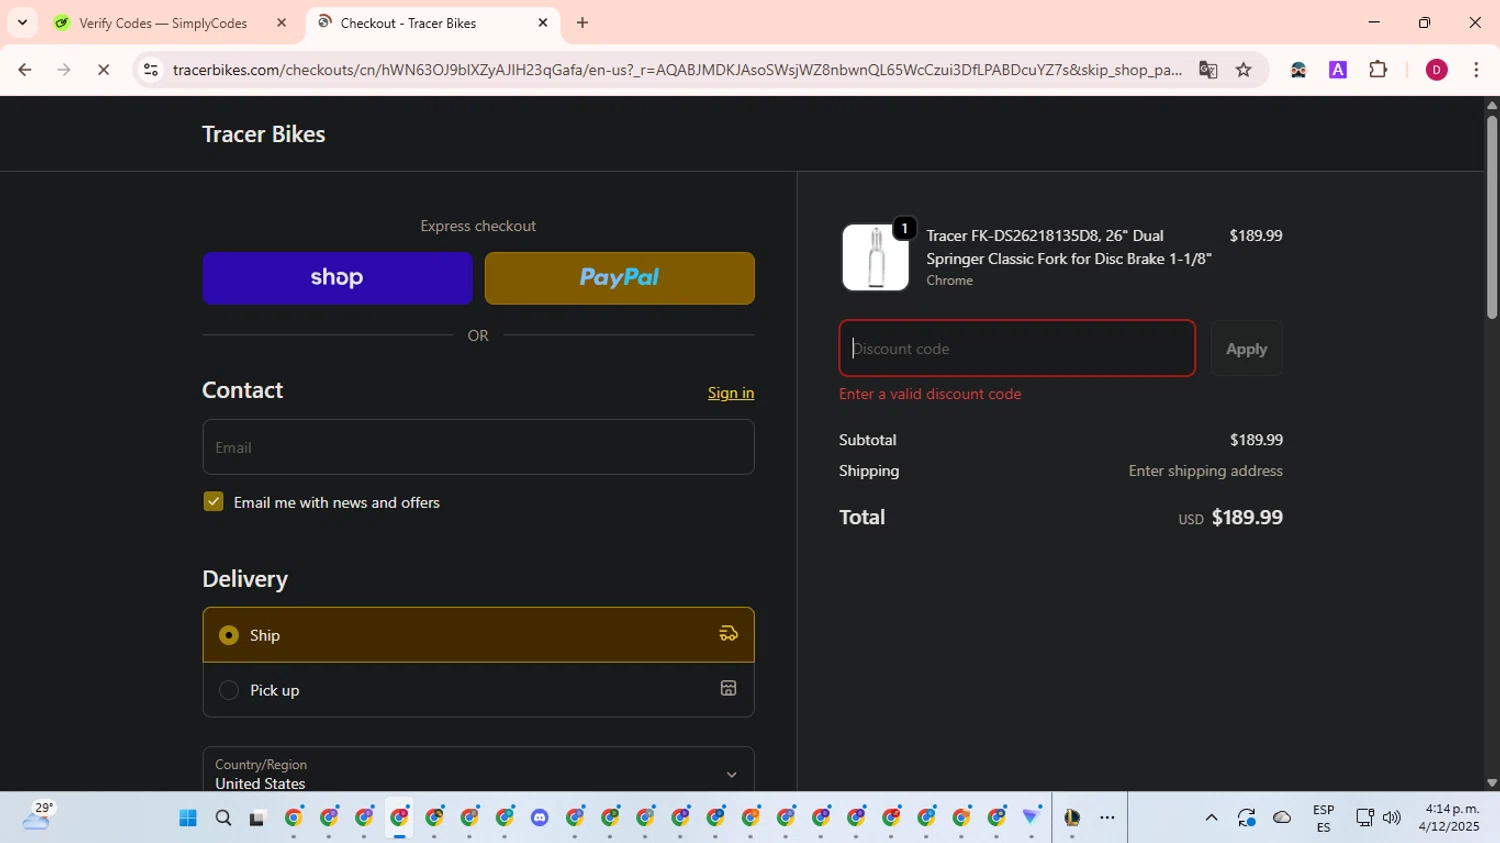Open Windows taskbar search
Image resolution: width=1500 pixels, height=843 pixels.
click(223, 818)
